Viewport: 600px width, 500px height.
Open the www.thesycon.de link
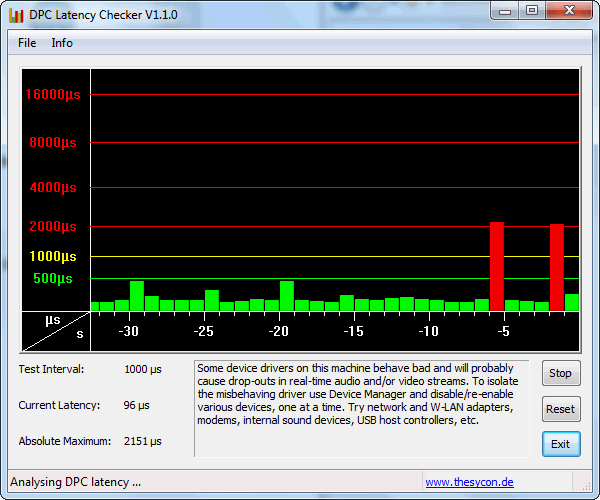click(x=469, y=482)
